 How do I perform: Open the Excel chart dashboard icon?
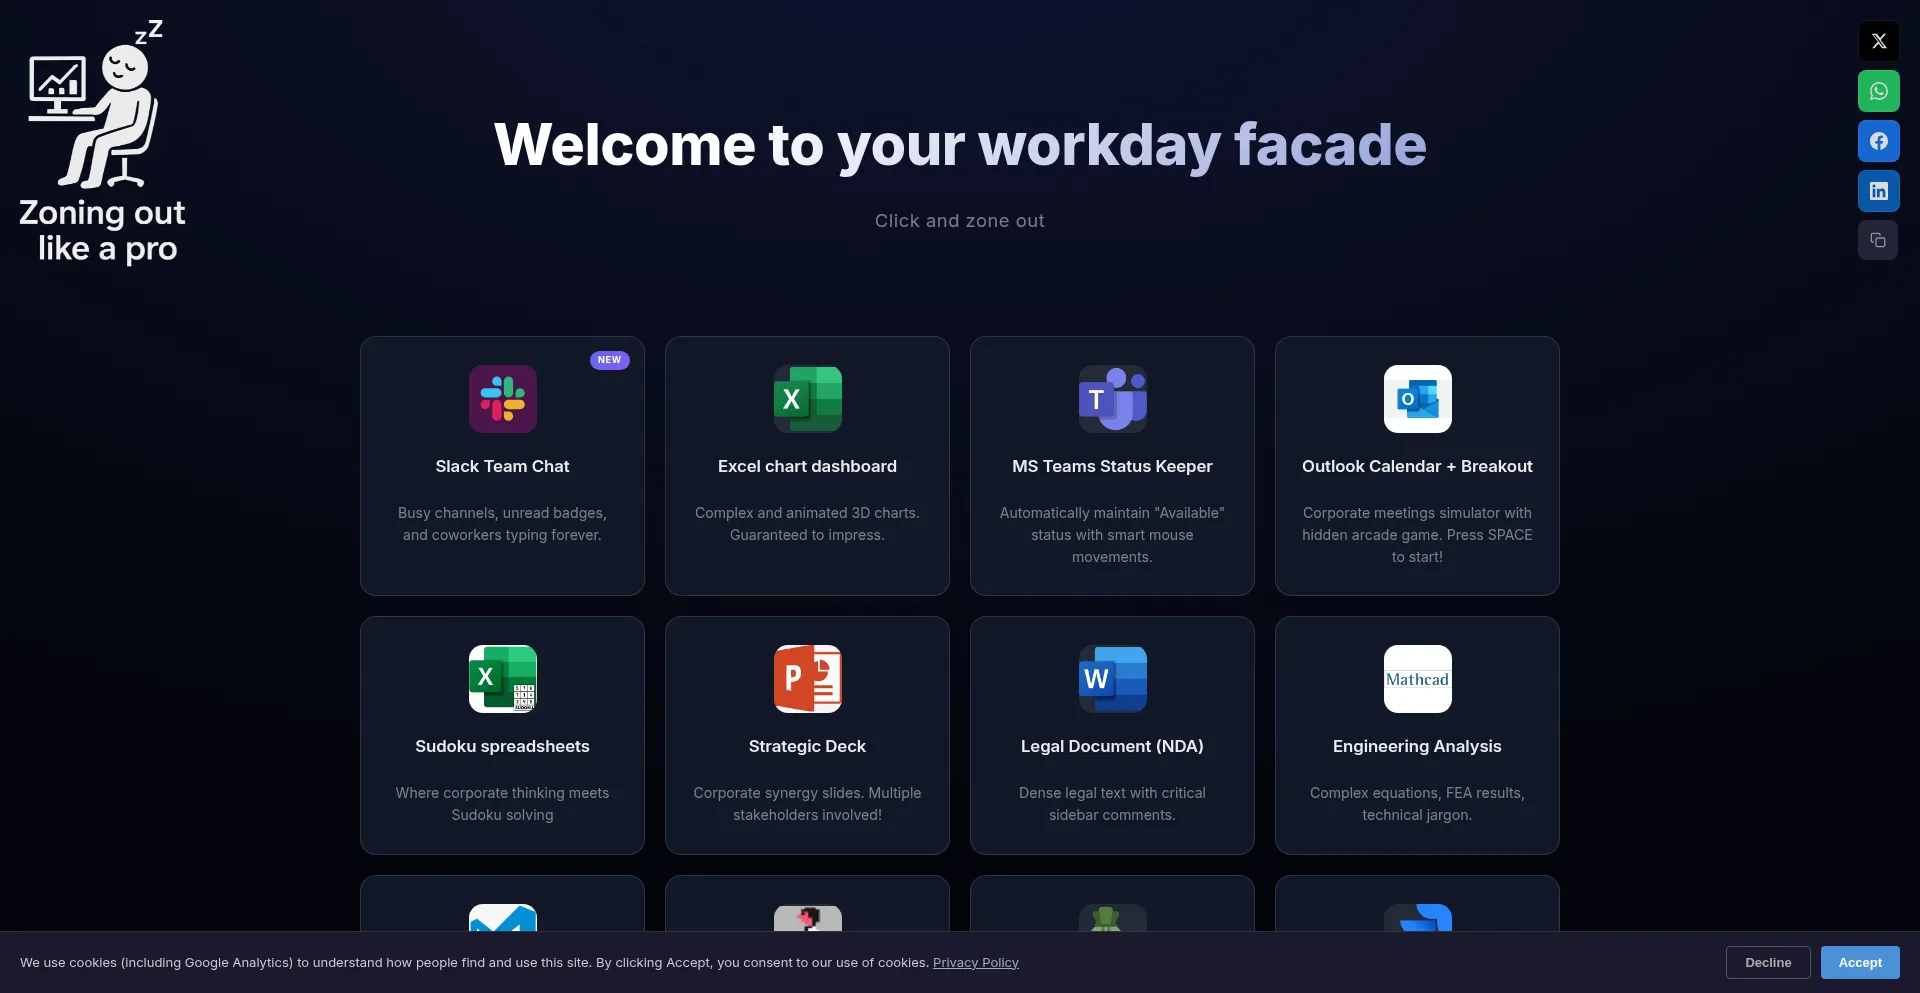point(808,399)
